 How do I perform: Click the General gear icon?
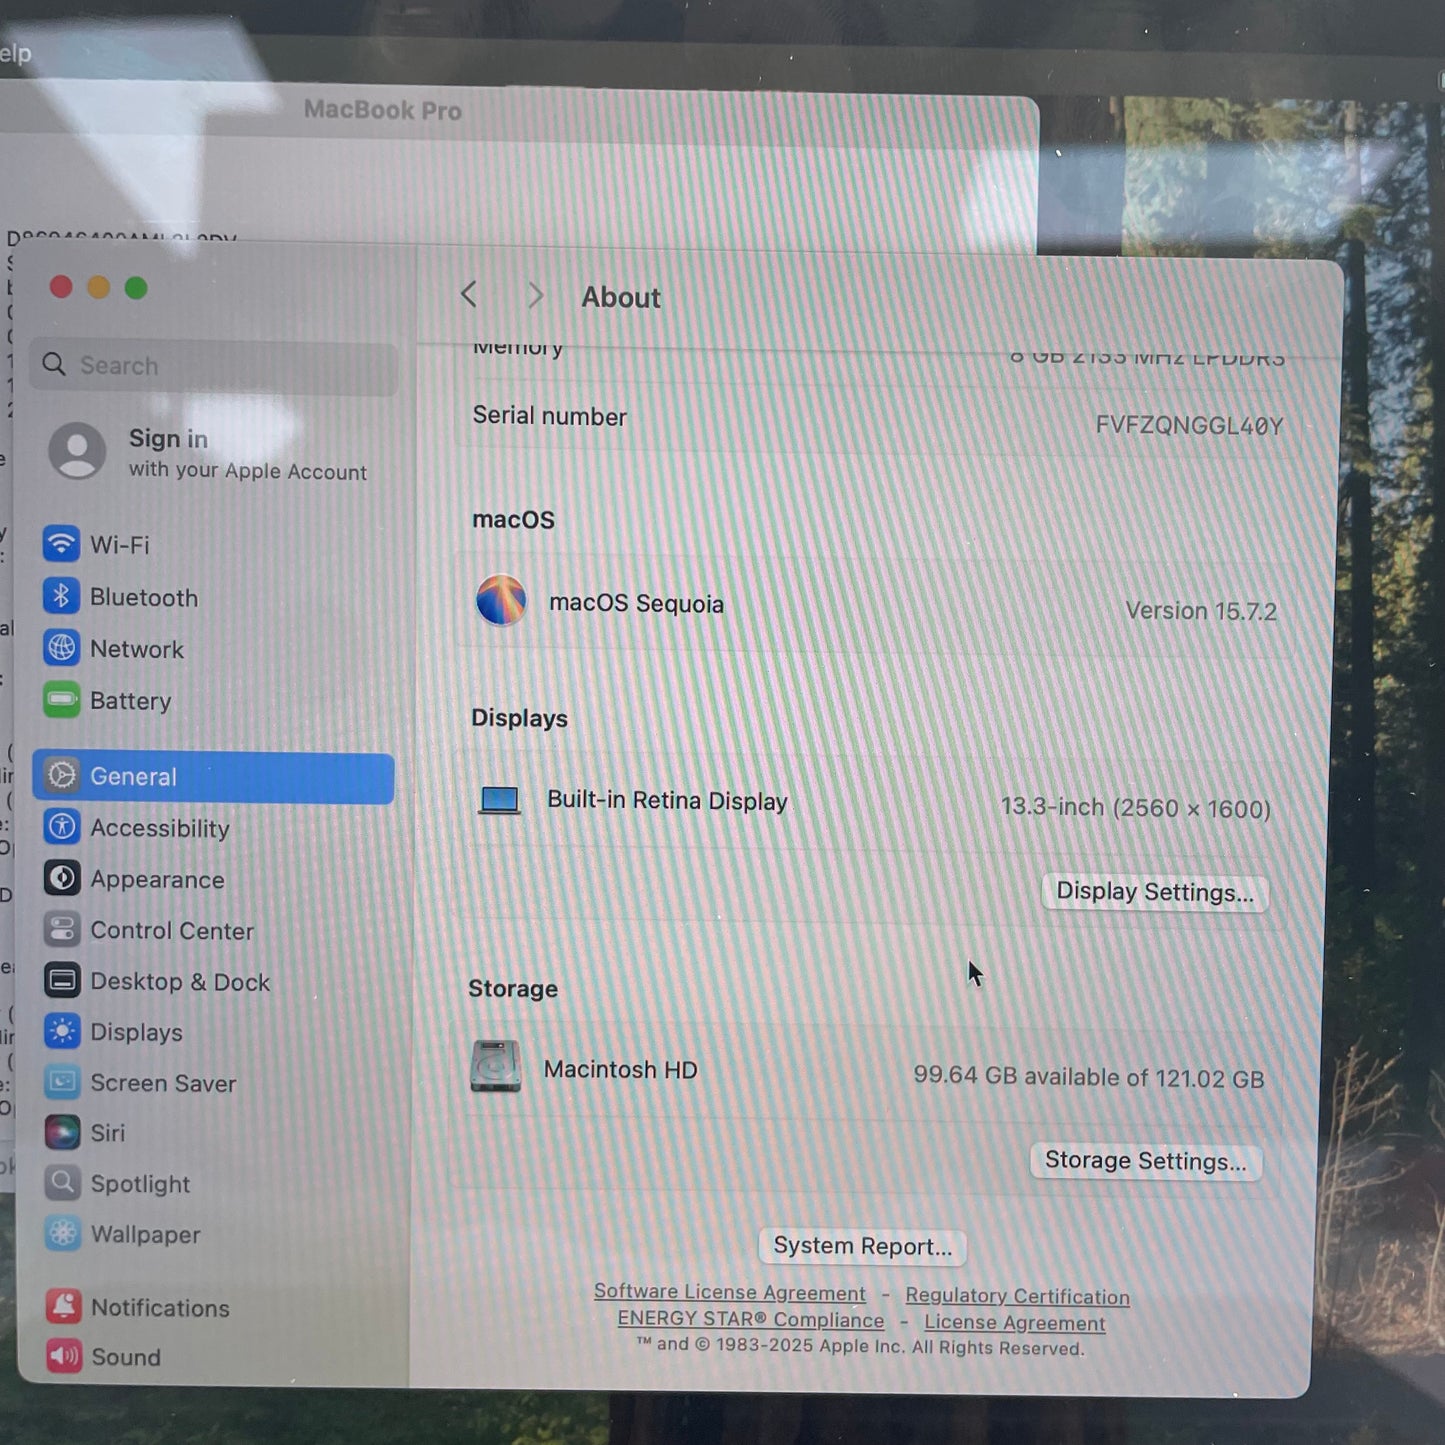point(62,776)
